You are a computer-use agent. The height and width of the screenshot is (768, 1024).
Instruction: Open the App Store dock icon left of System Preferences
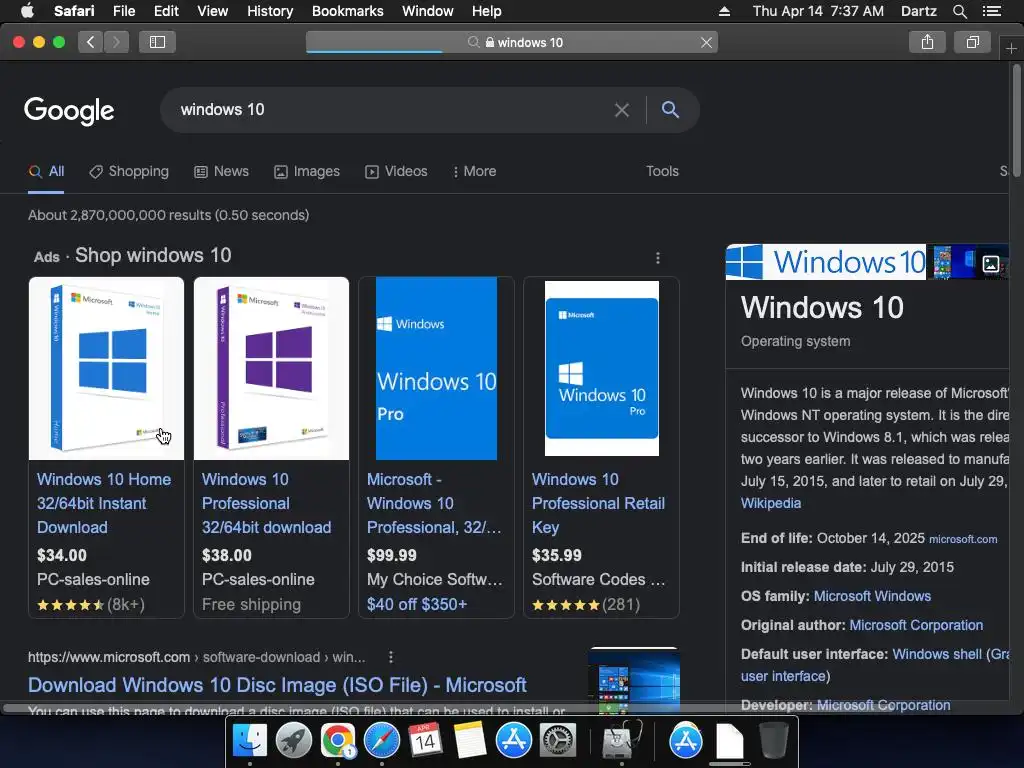(513, 741)
